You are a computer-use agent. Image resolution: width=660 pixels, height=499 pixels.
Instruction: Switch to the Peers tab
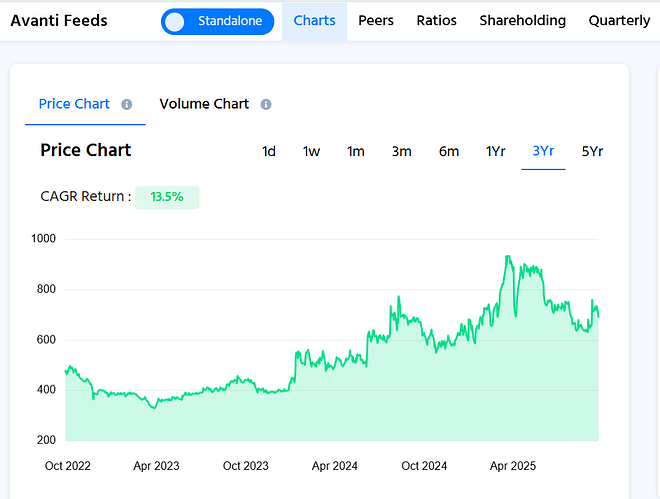(376, 21)
